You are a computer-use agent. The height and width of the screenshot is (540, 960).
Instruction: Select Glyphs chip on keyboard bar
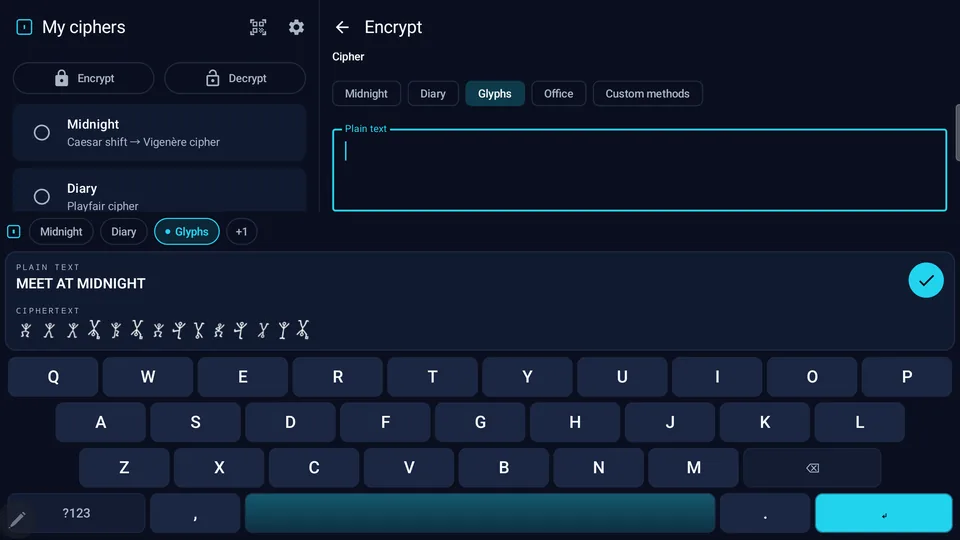[187, 231]
